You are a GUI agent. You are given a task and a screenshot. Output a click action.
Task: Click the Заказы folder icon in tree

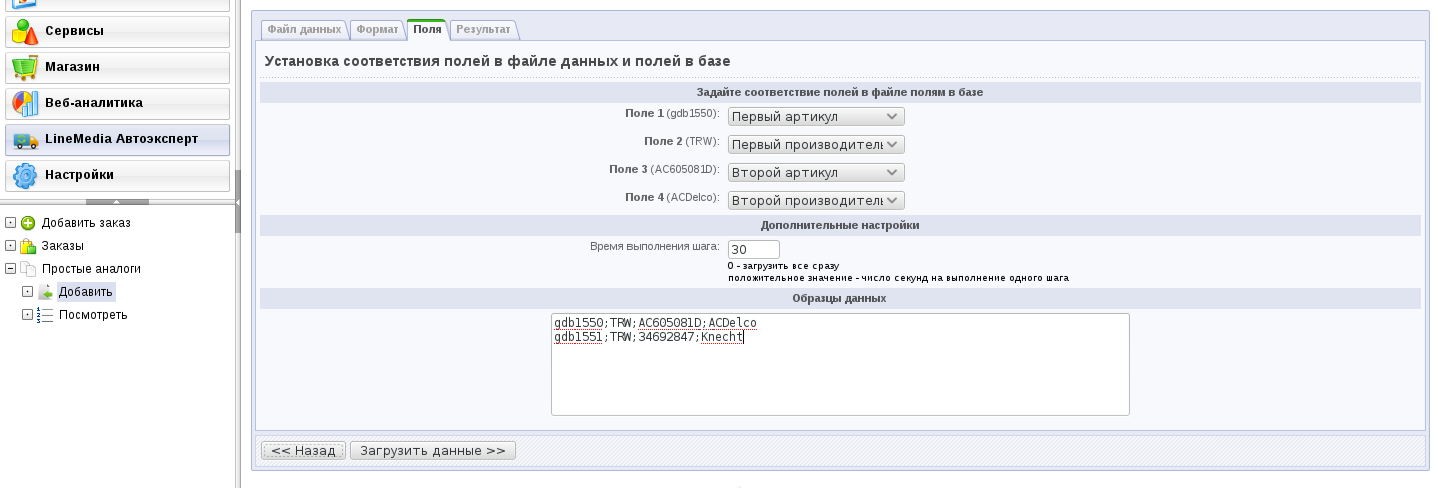tap(28, 246)
